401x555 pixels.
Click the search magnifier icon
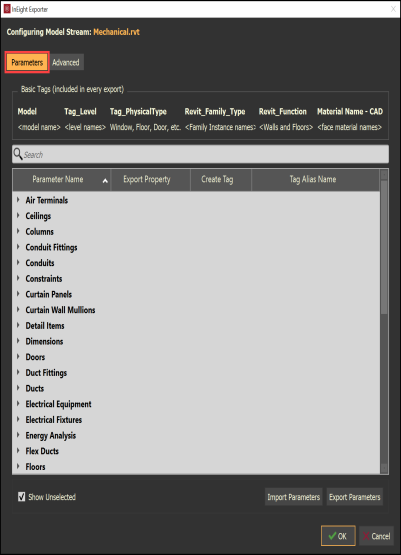click(18, 154)
